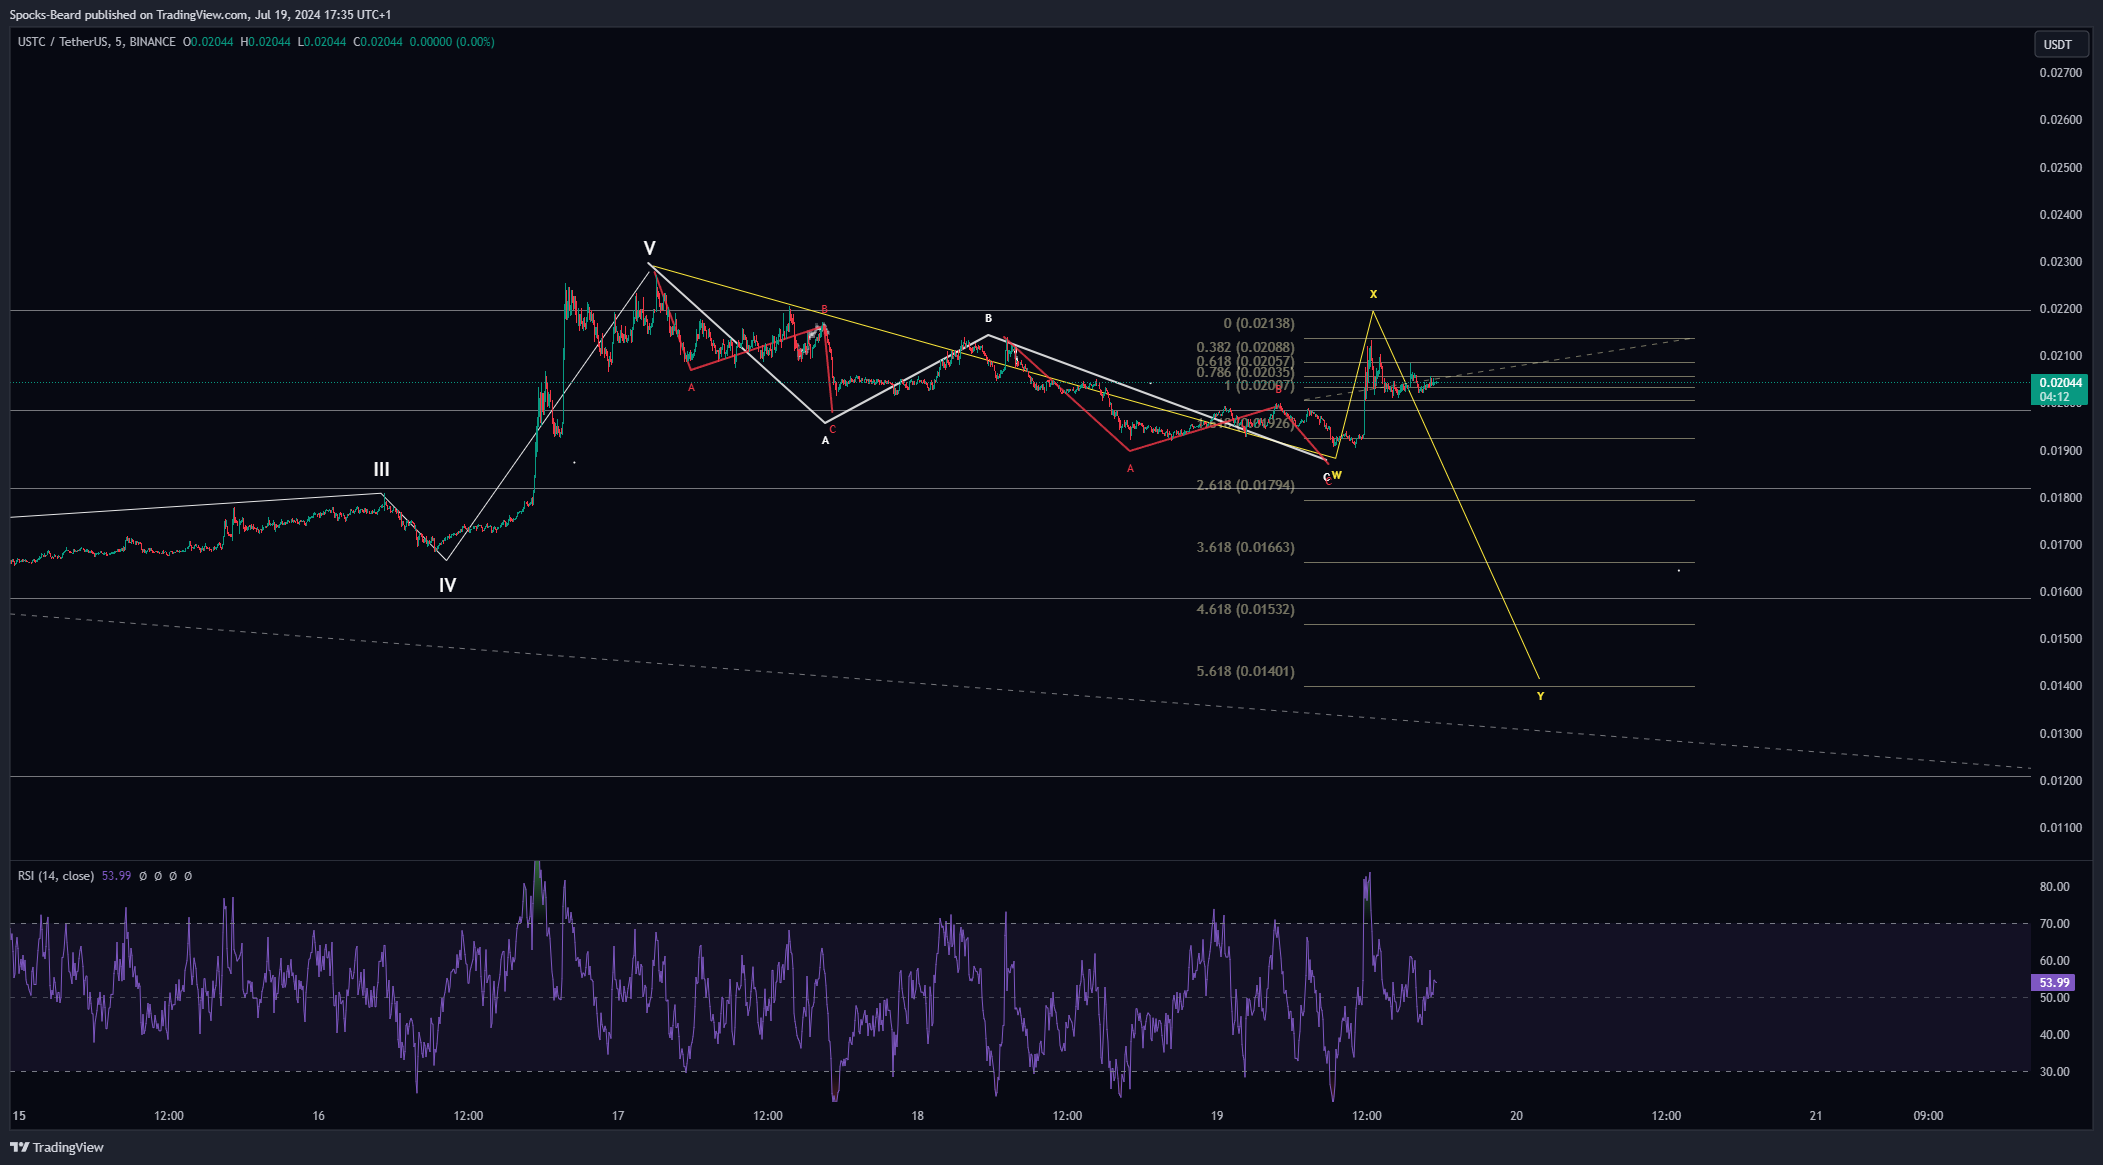Click the 0.02300 price axis label
The width and height of the screenshot is (2103, 1165).
click(2060, 262)
